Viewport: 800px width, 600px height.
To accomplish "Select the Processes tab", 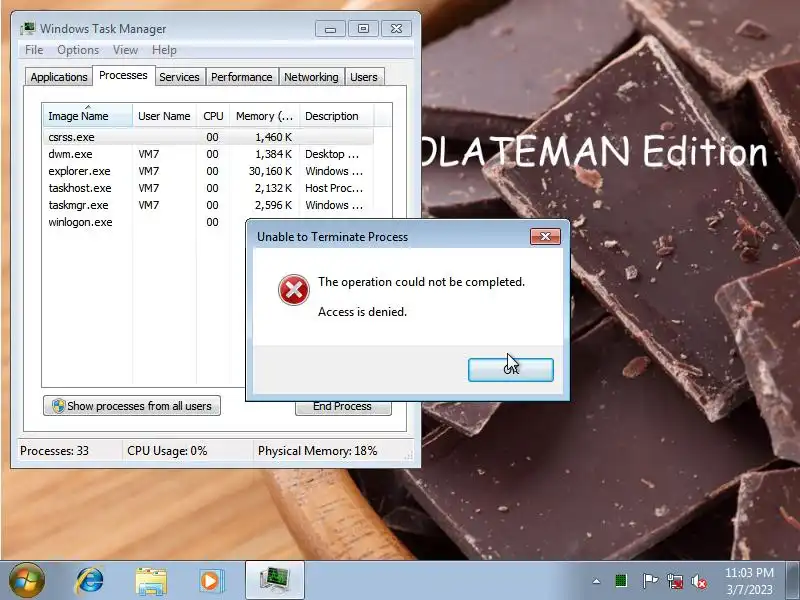I will tap(123, 76).
